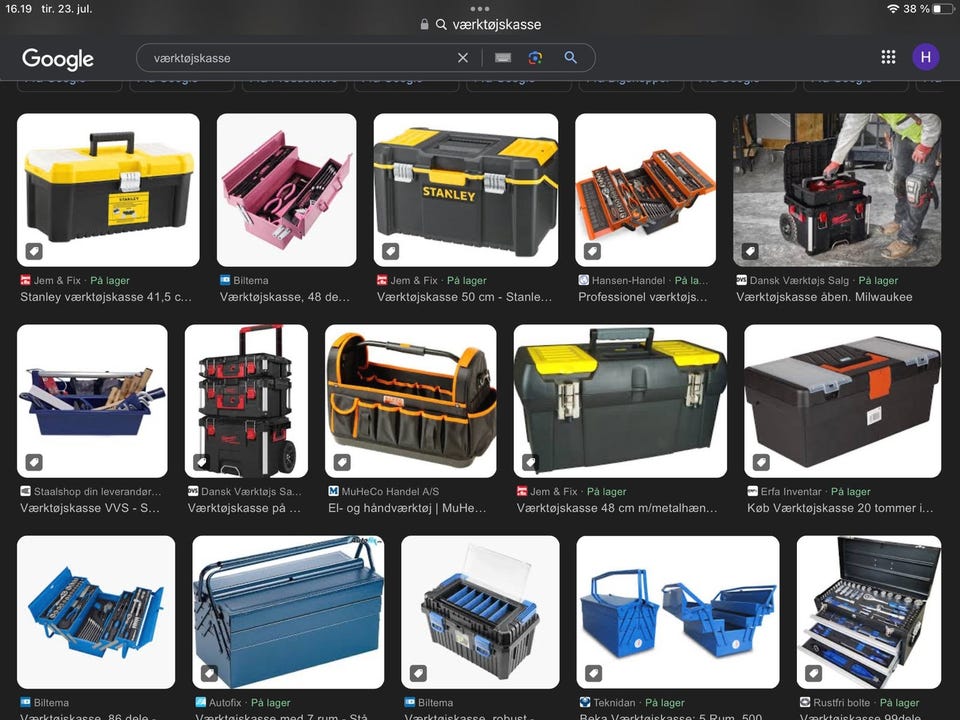Click the Google logo
The width and height of the screenshot is (960, 720).
(x=58, y=59)
